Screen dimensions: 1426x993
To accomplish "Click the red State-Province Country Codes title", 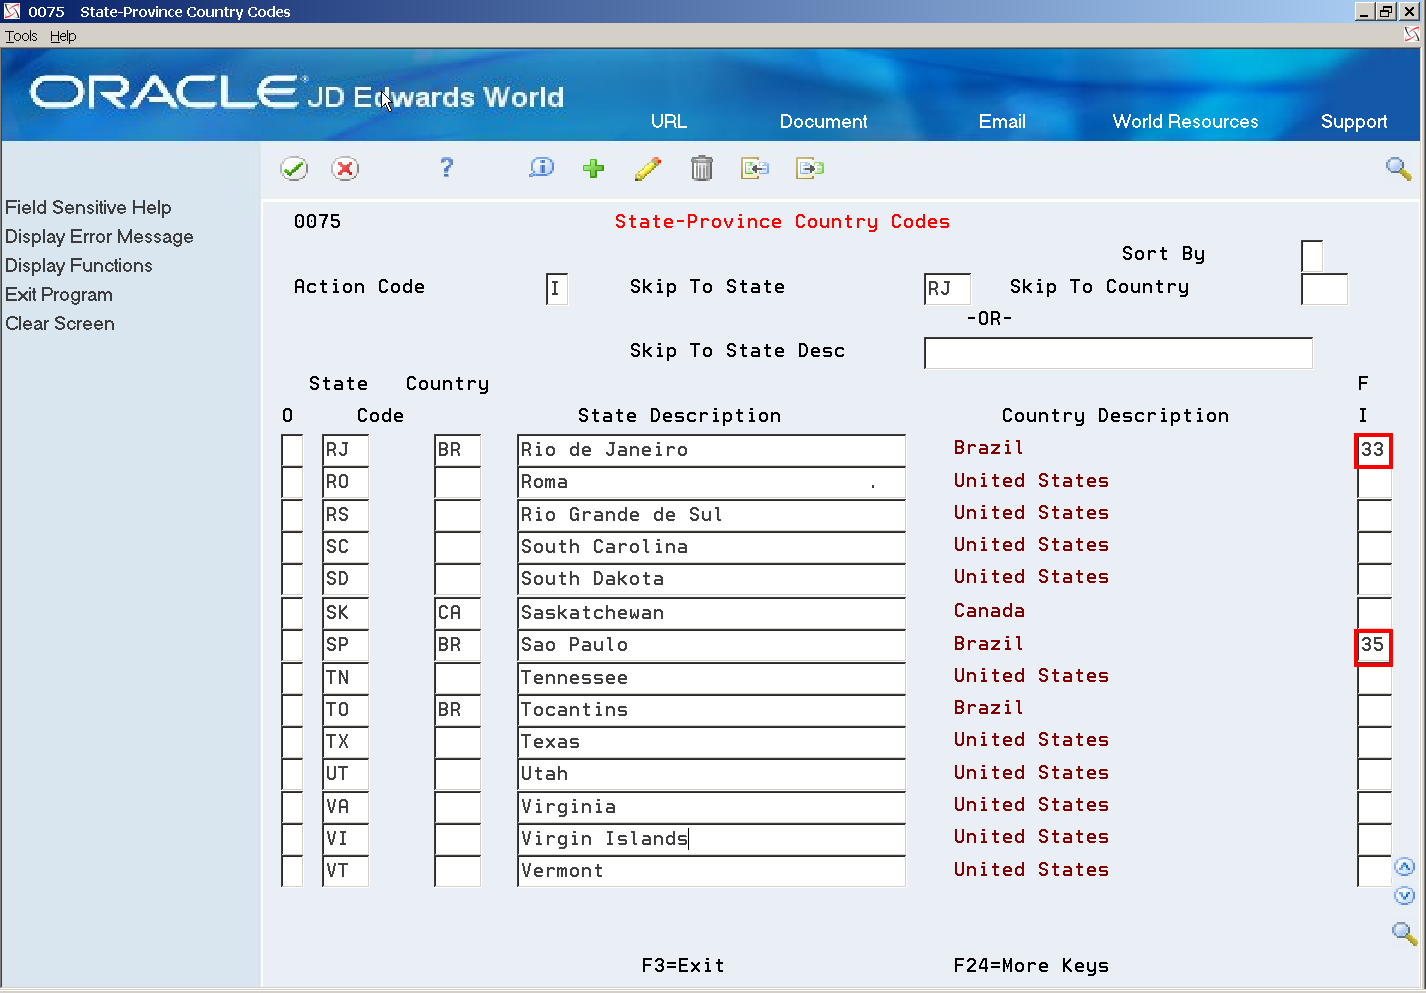I will pos(782,222).
